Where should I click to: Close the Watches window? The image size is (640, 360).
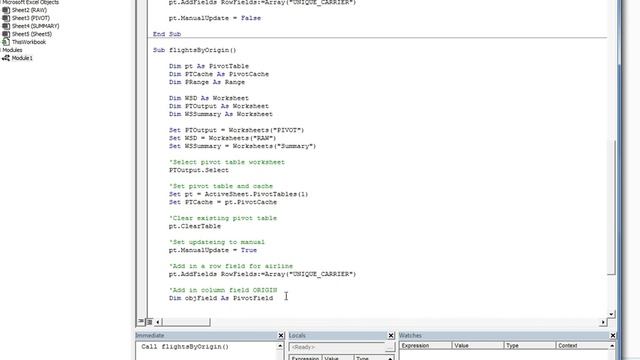[x=613, y=335]
